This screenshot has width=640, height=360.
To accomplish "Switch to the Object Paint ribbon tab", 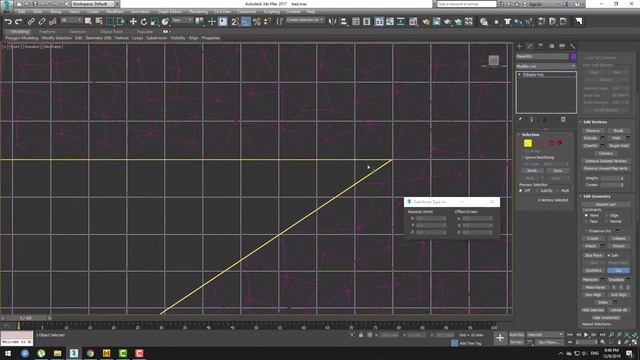I will 111,31.
